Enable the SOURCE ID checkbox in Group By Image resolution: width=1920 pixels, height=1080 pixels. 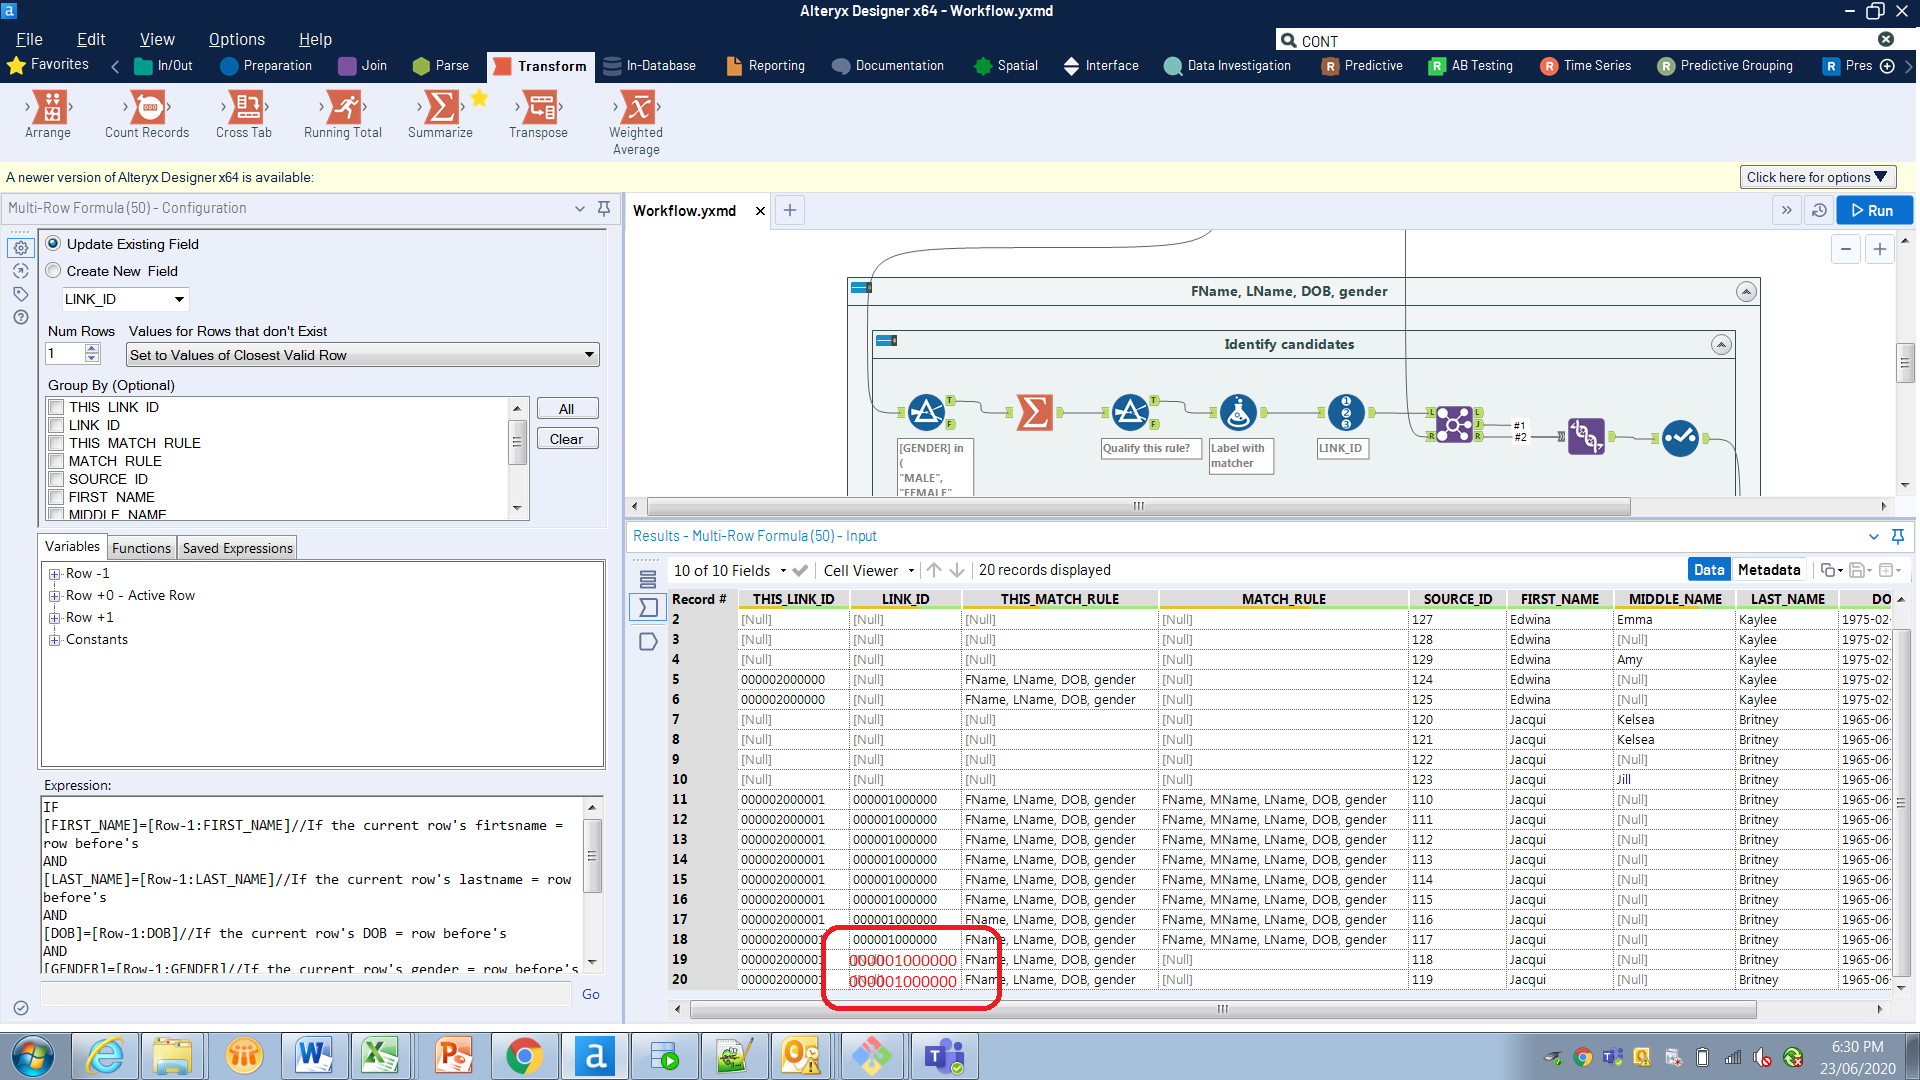click(x=56, y=479)
